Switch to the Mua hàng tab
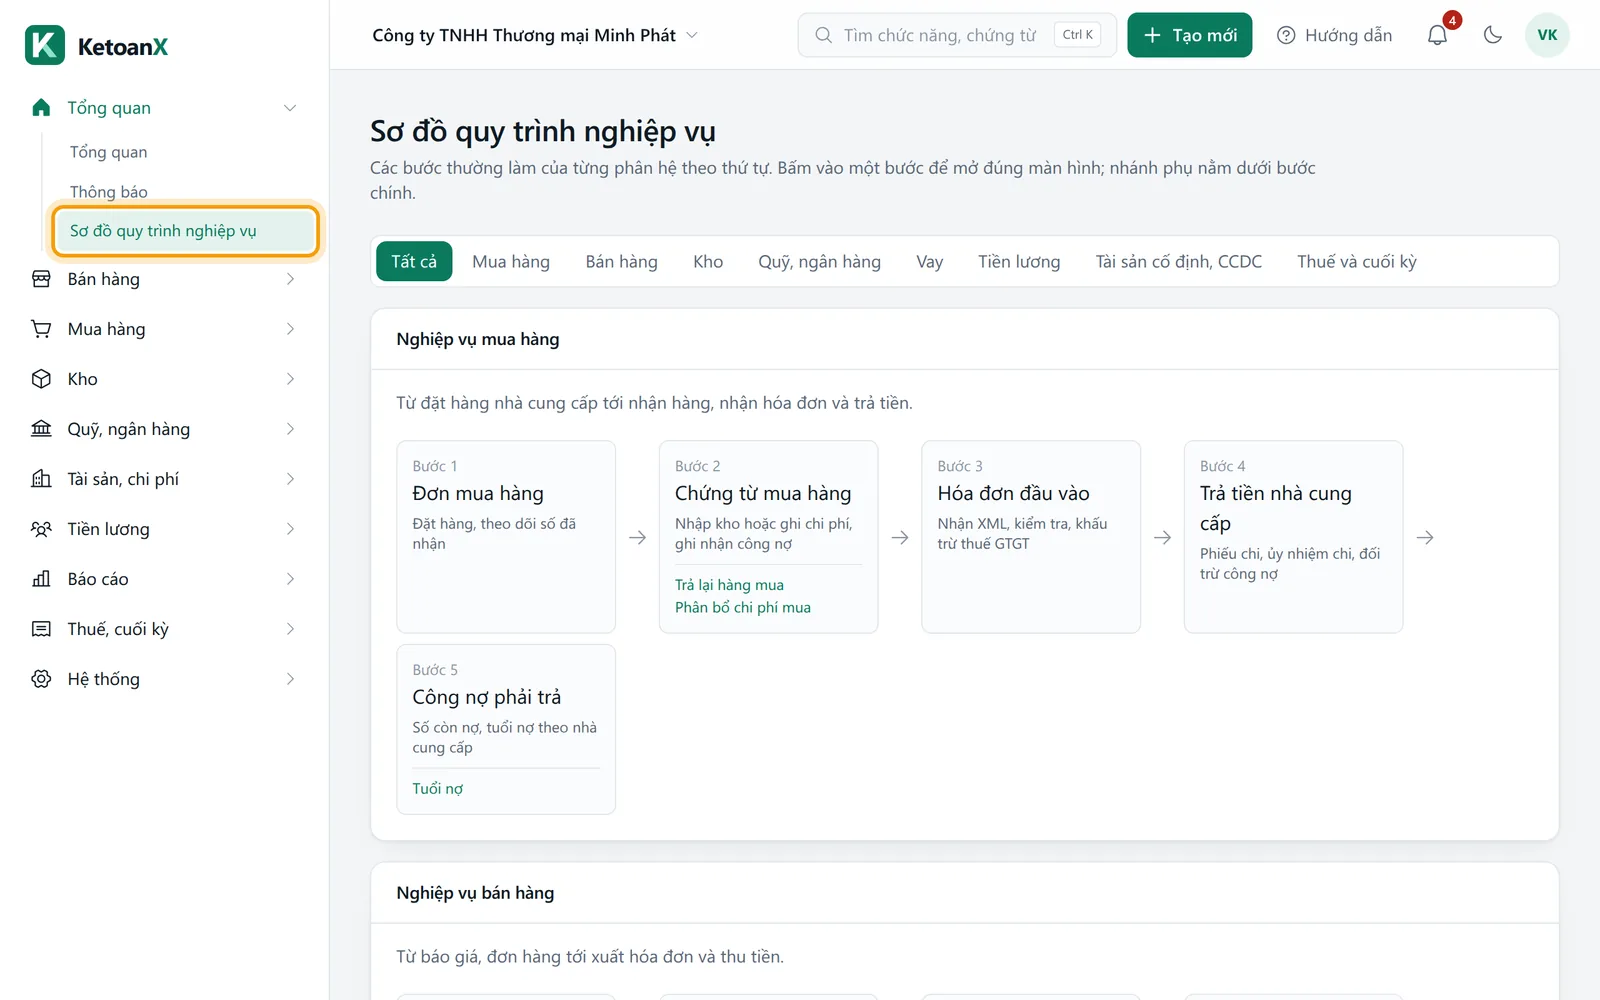1600x1000 pixels. 511,261
